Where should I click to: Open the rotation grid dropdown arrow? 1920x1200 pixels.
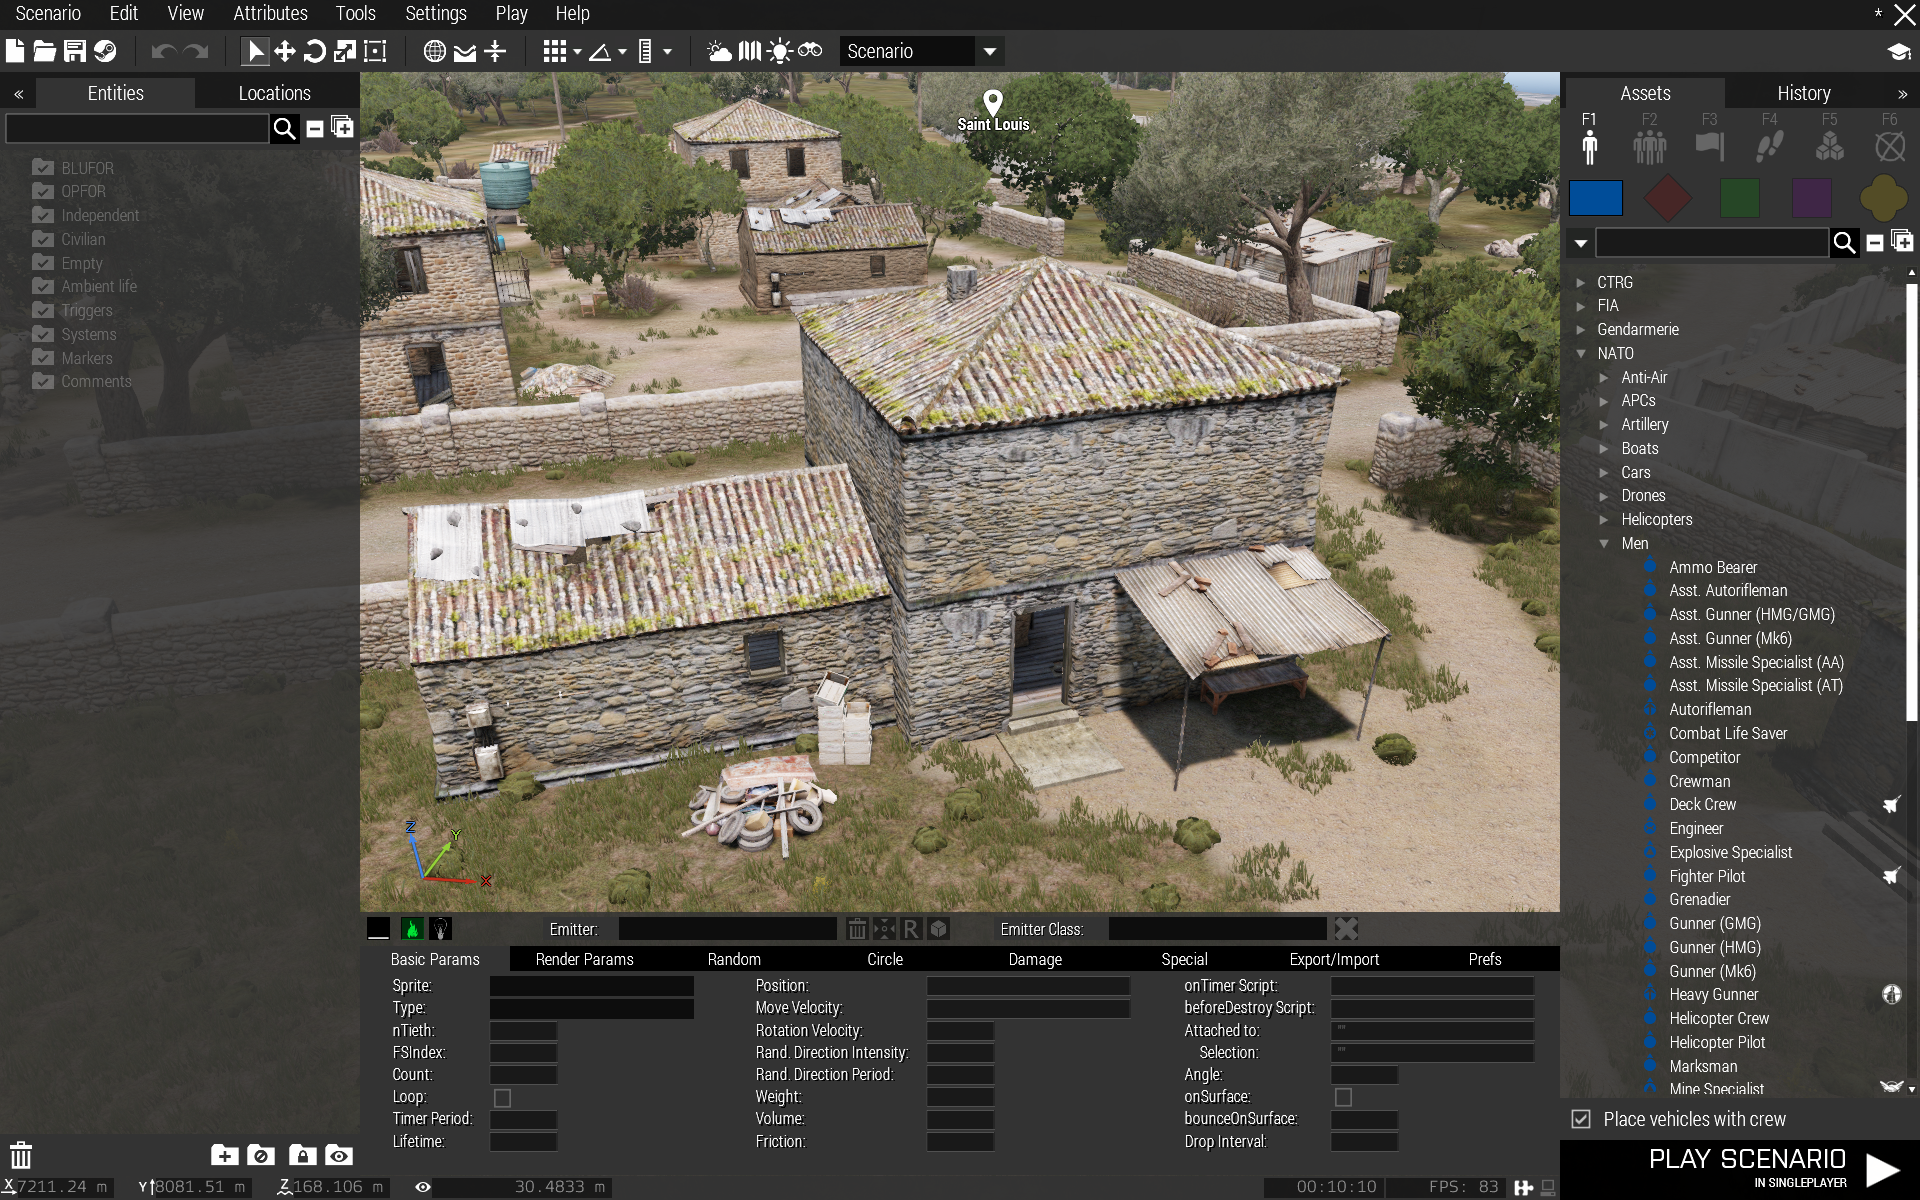coord(622,52)
